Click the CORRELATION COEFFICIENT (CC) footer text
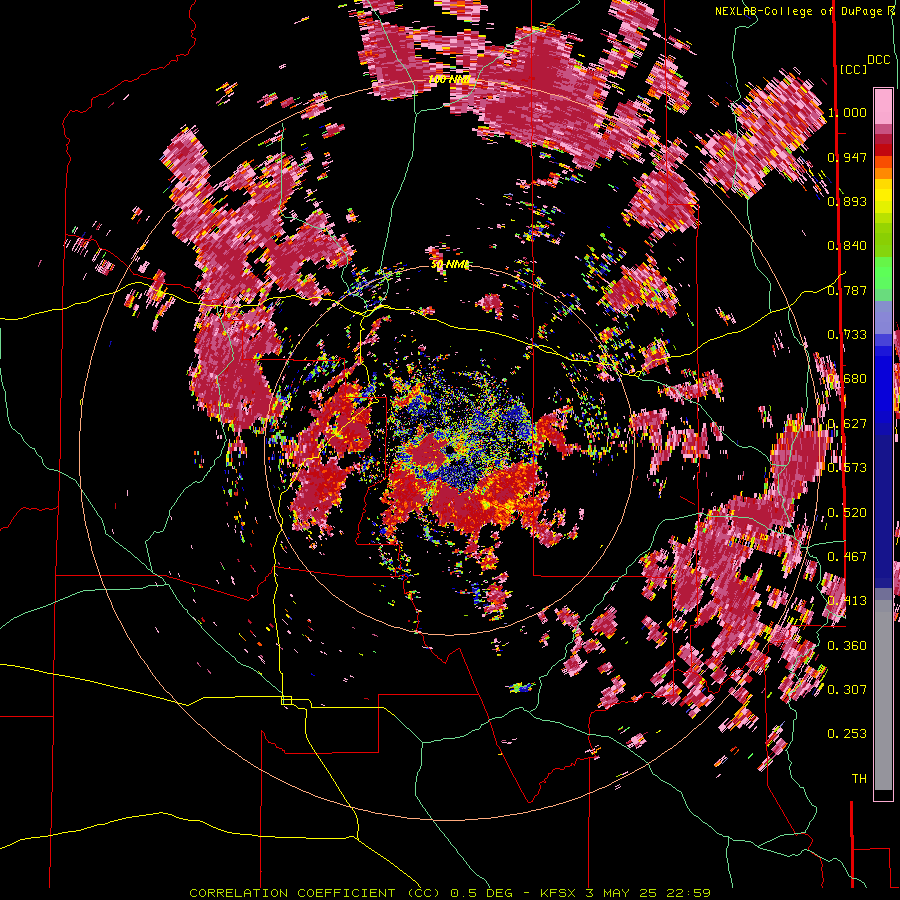The image size is (900, 900). pos(315,893)
